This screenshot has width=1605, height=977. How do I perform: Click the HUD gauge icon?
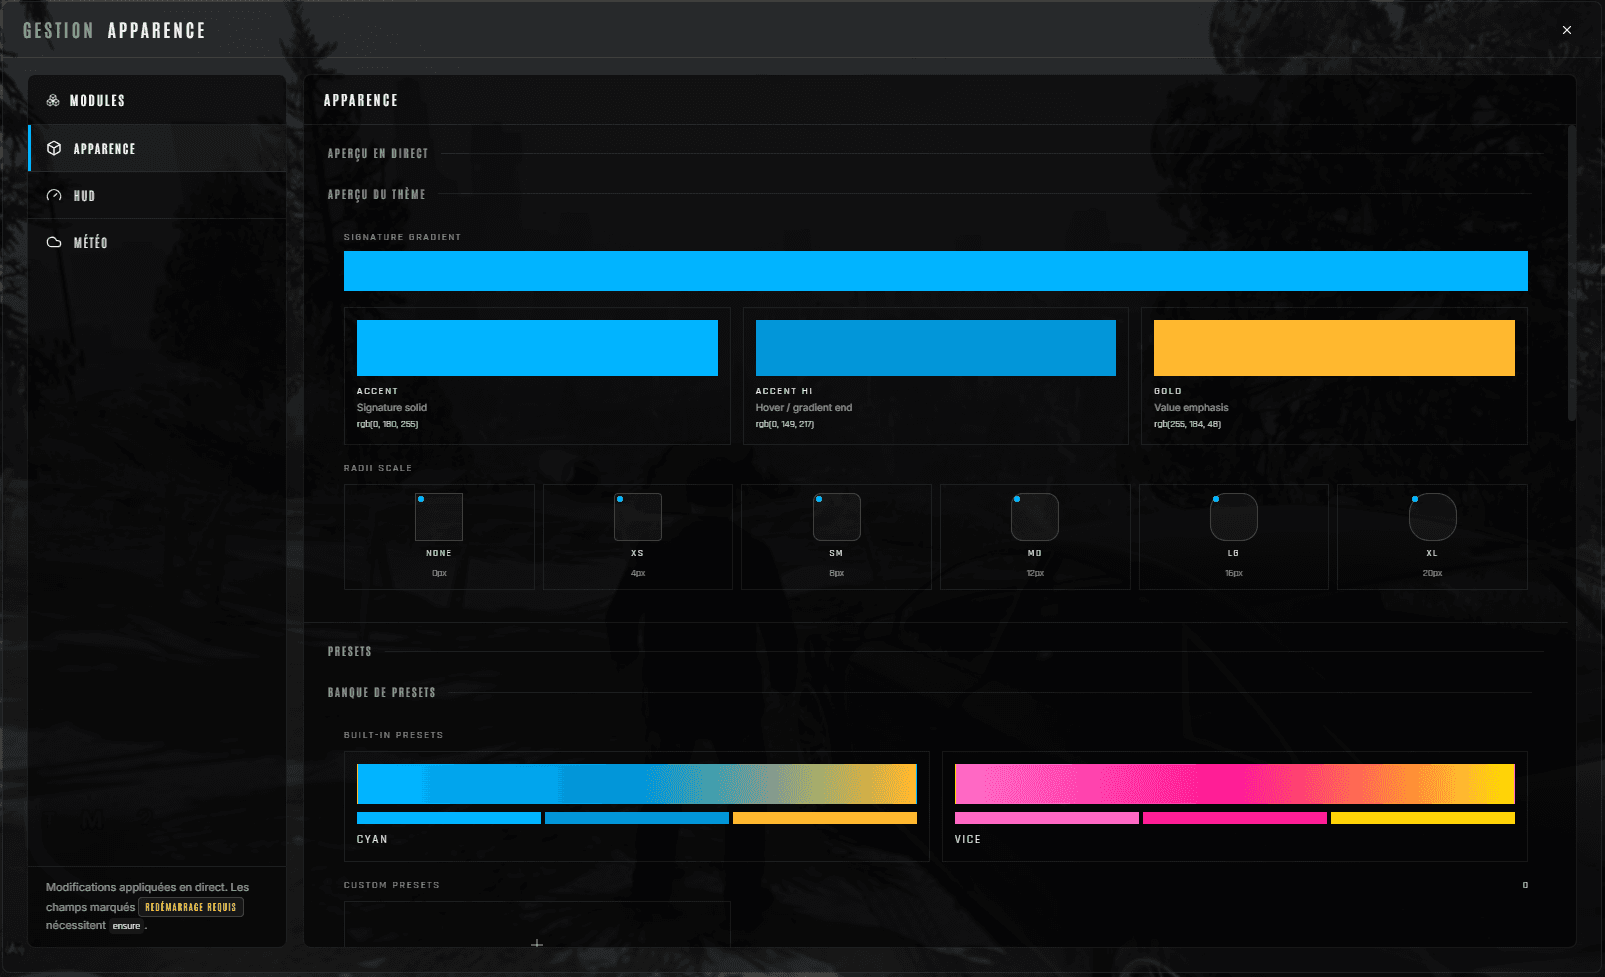(54, 196)
